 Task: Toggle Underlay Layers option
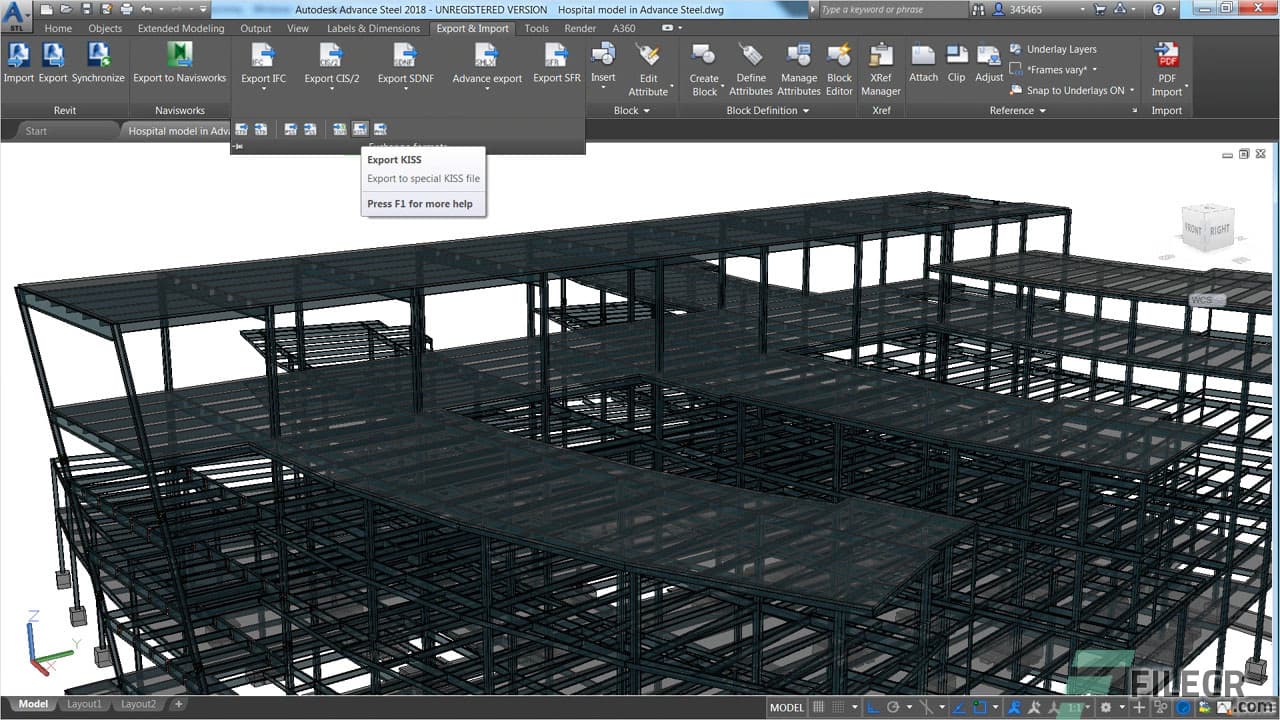[x=1060, y=48]
